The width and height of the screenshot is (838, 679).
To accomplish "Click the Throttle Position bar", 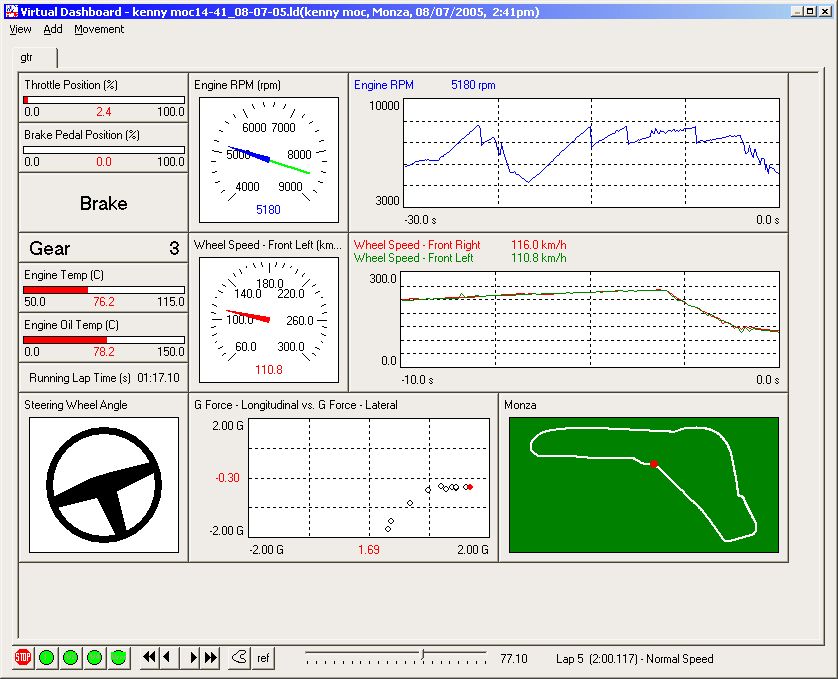I will point(104,100).
